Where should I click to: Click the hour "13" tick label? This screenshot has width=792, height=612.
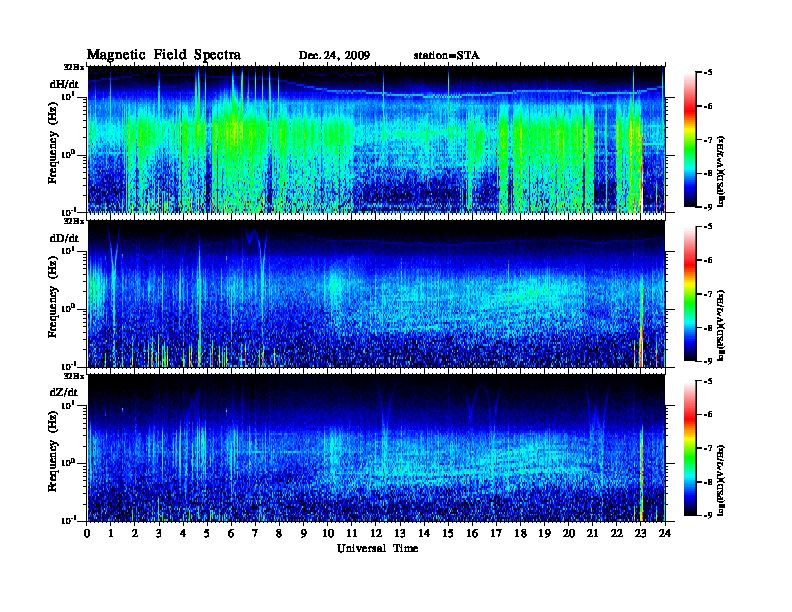tap(401, 534)
